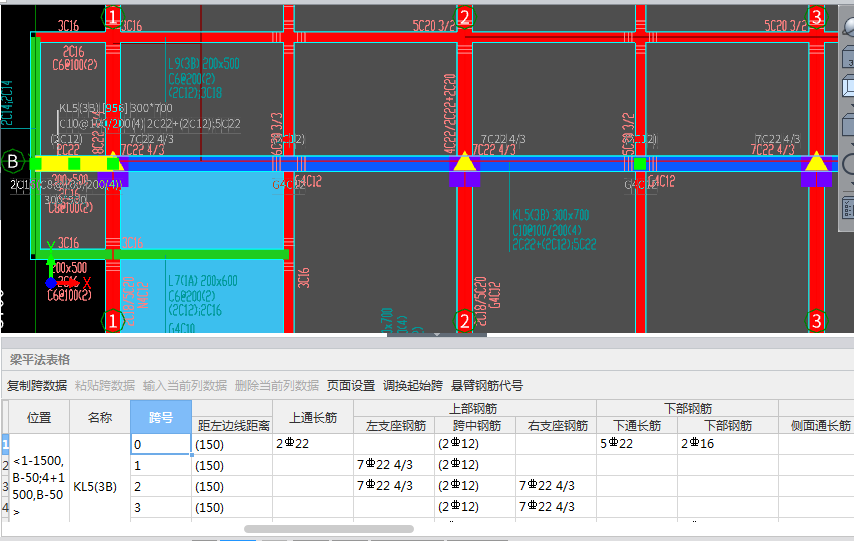Viewport: 854px width, 541px height.
Task: Click the table horizontal scrollbar thumb
Action: [x=328, y=528]
